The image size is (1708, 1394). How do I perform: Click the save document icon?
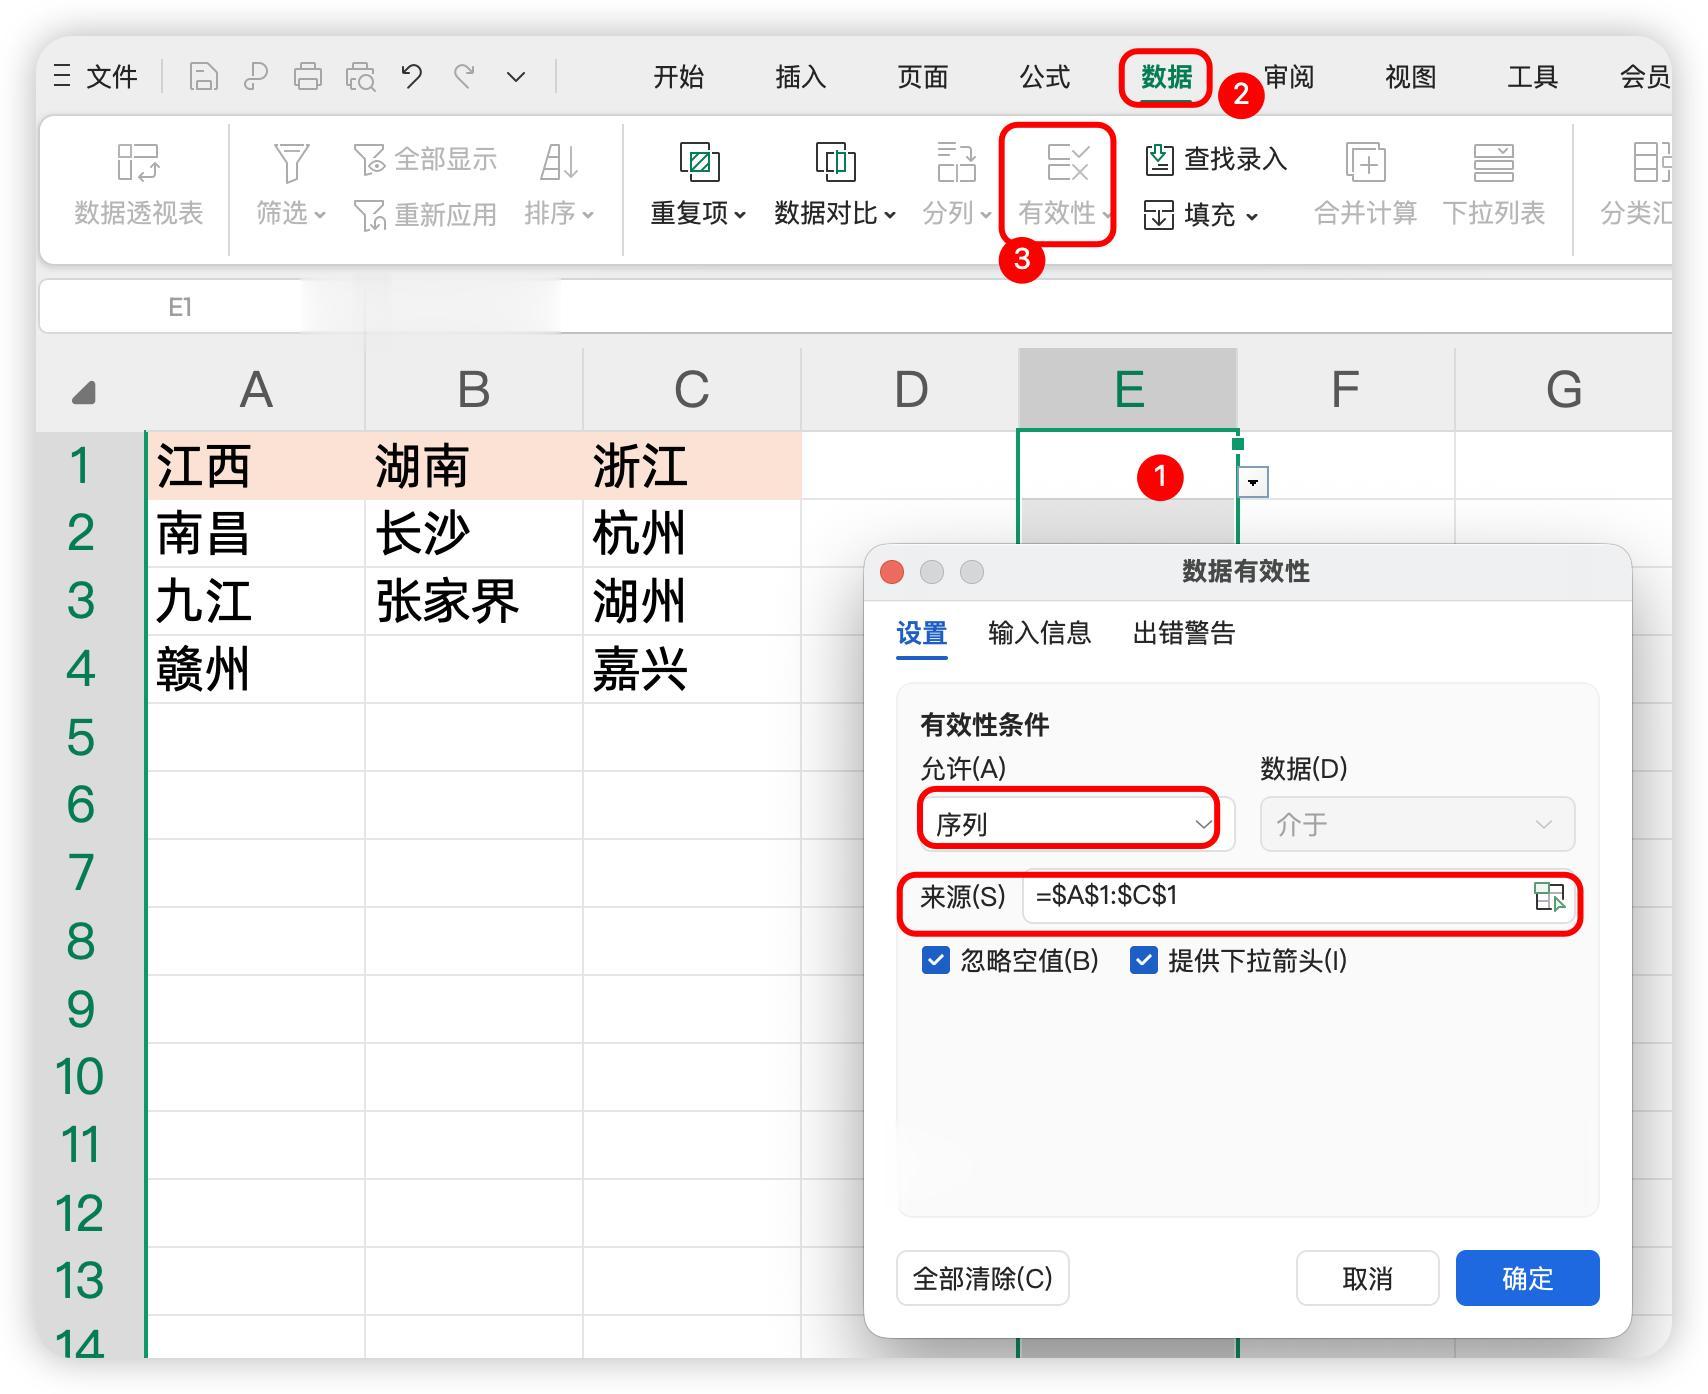[x=204, y=77]
